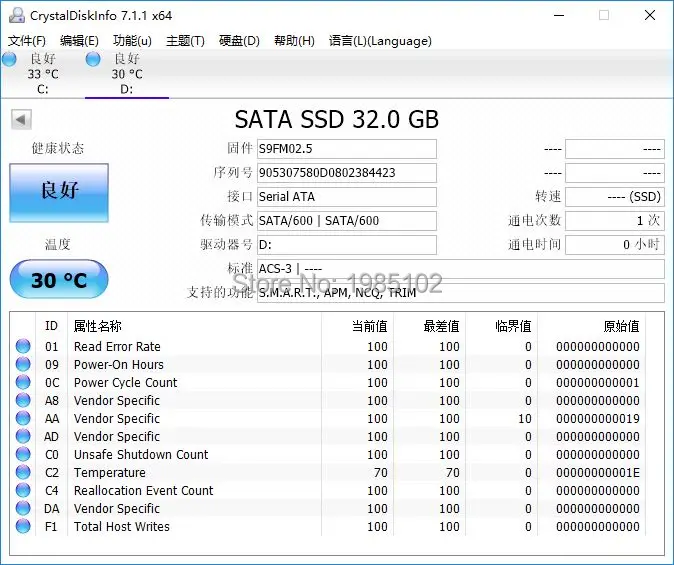Select the Unsafe Shutdown Count attribute name

pos(141,454)
